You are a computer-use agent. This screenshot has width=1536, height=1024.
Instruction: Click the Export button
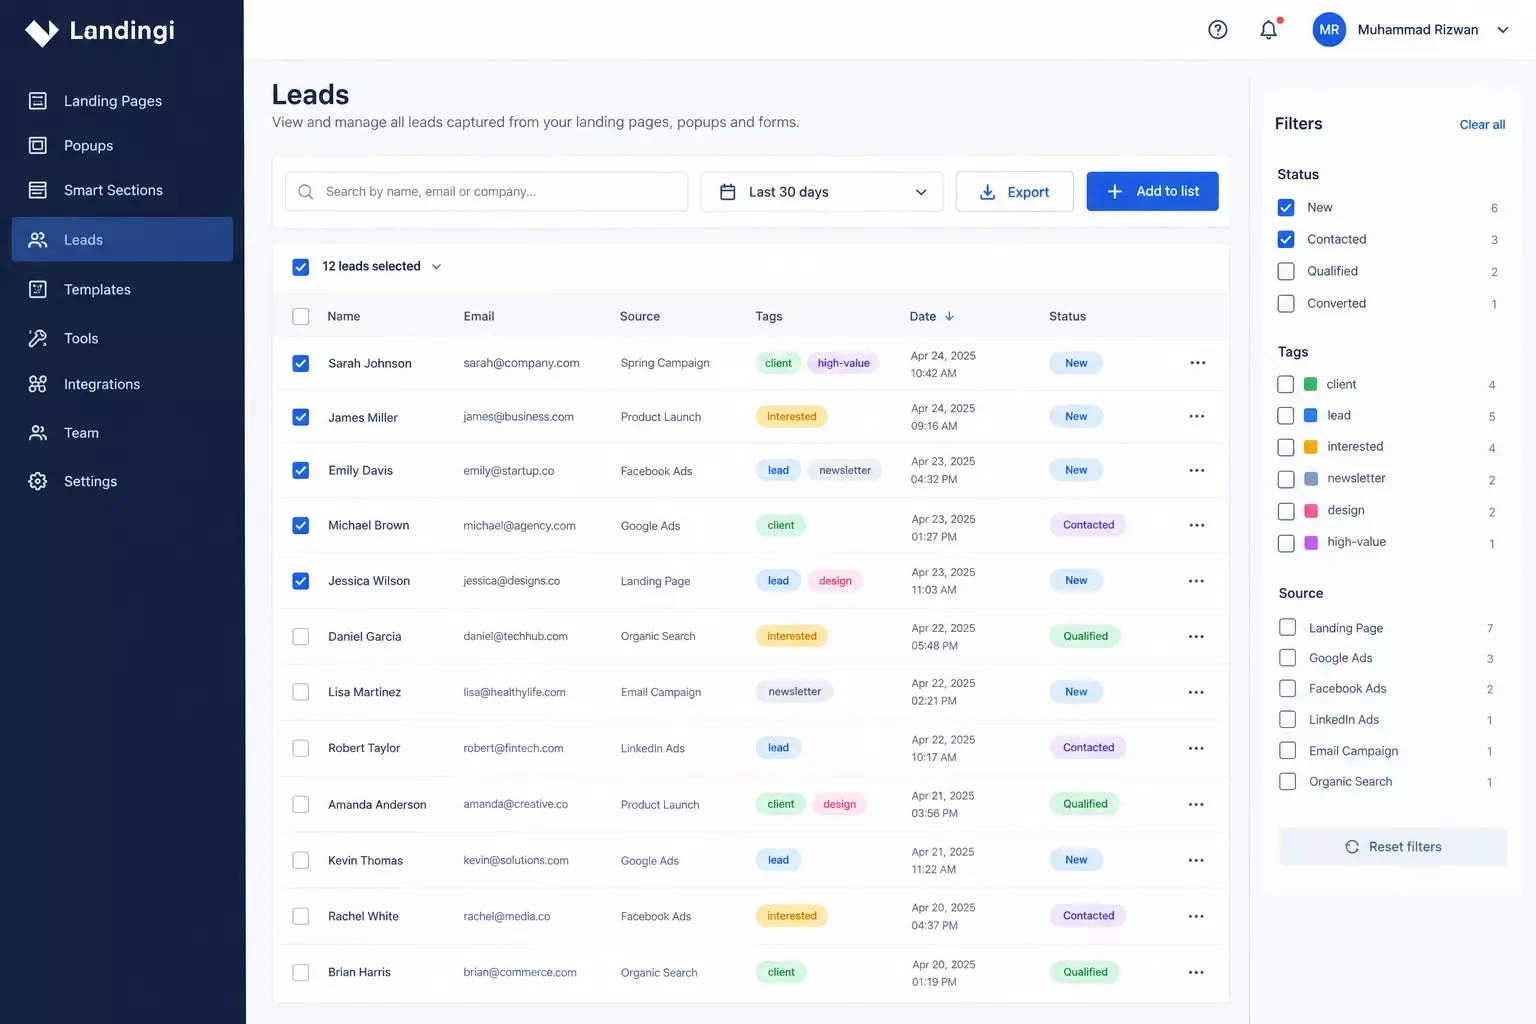(1014, 192)
